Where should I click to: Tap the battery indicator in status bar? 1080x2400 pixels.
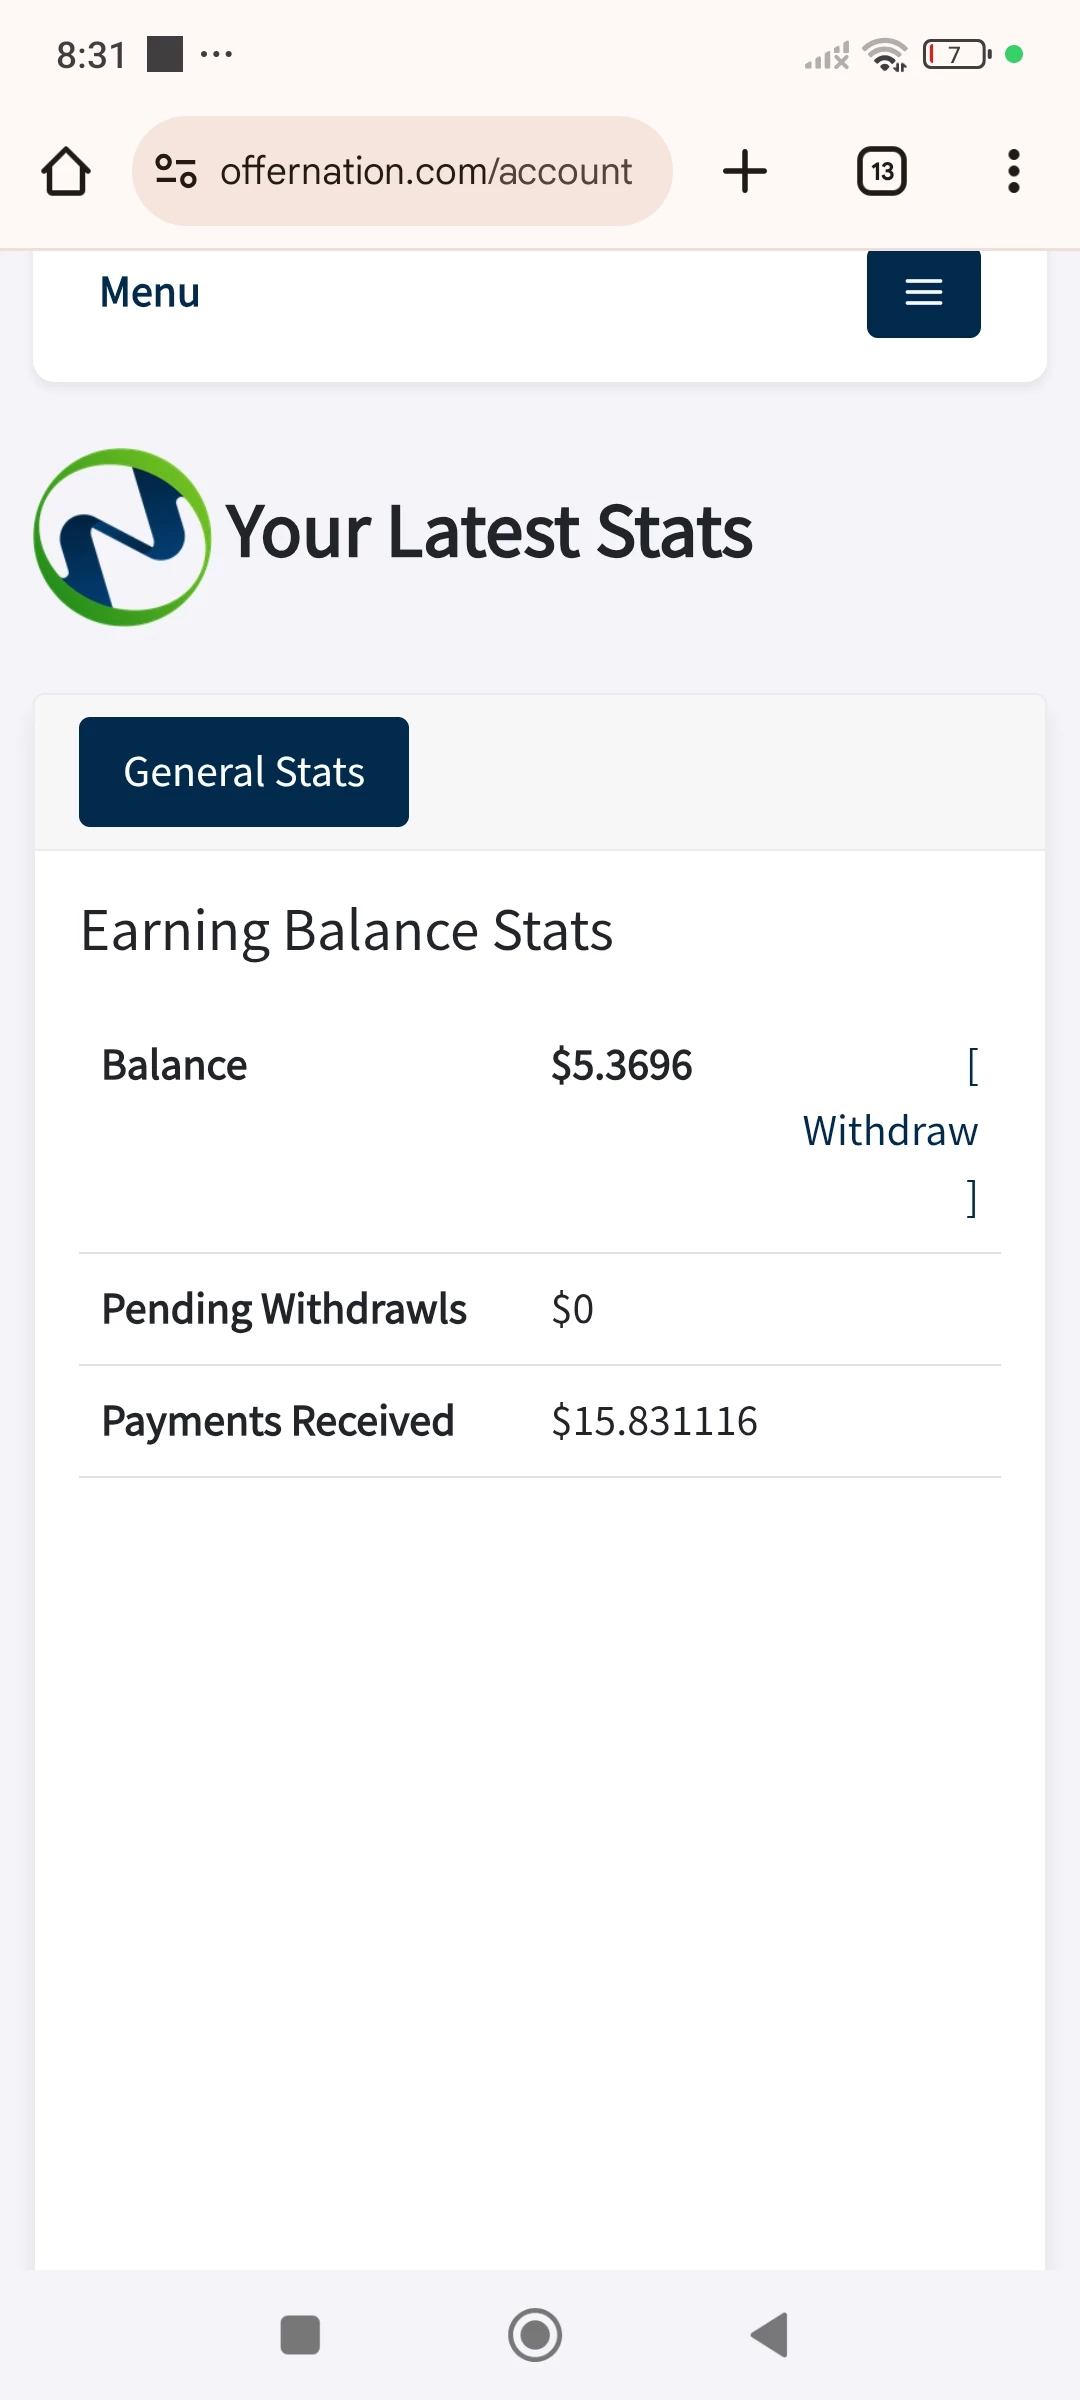click(x=957, y=54)
